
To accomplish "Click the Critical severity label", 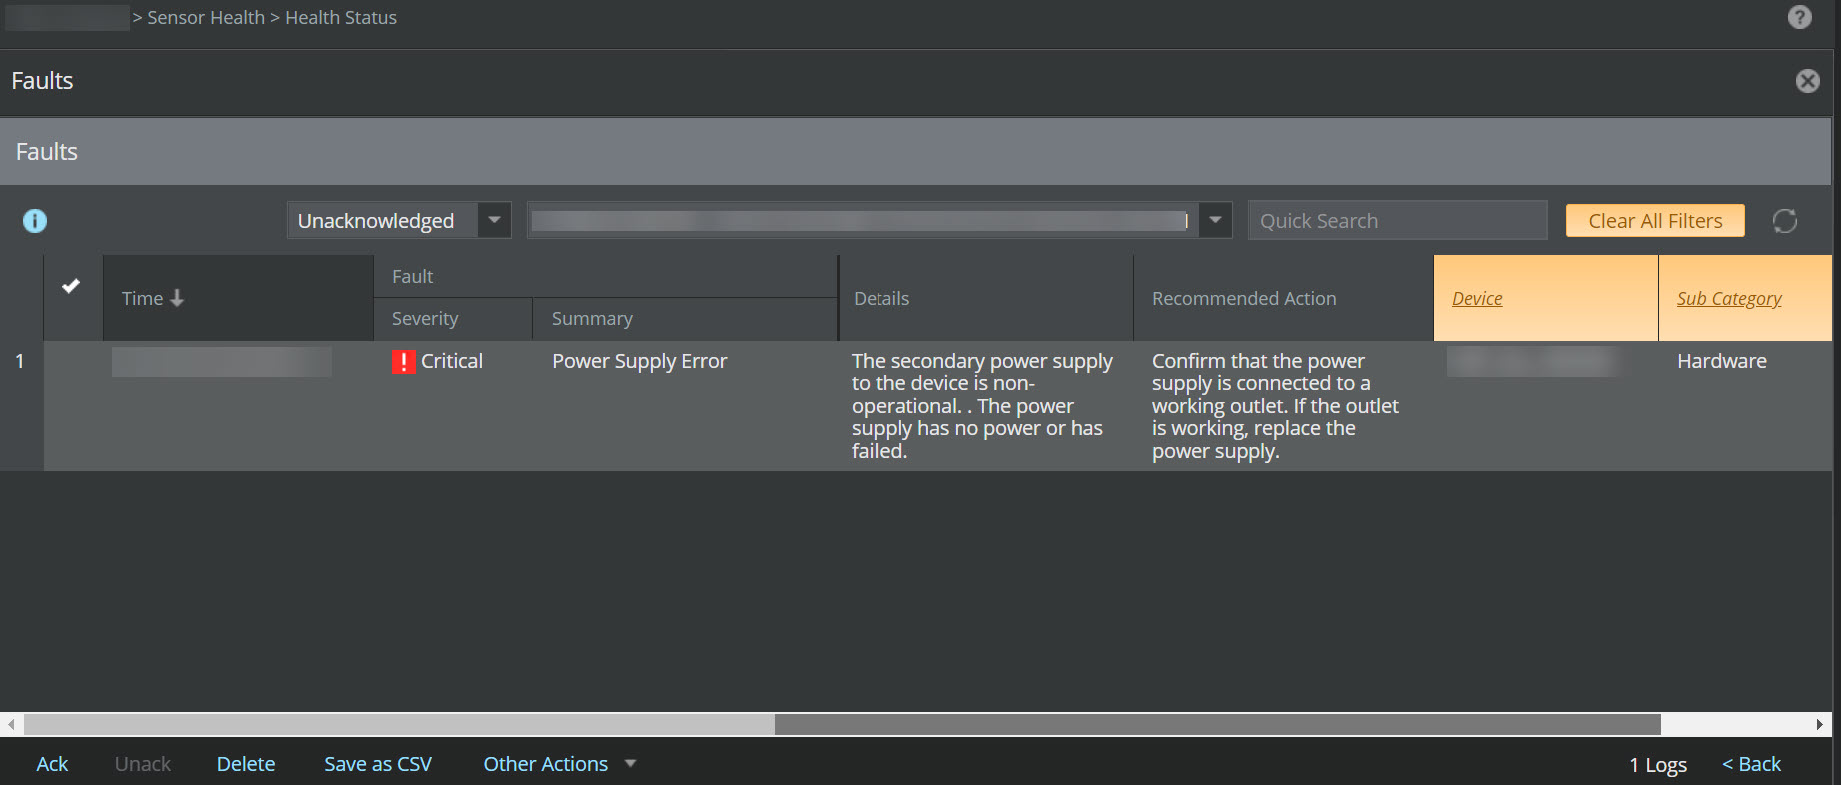I will click(452, 361).
